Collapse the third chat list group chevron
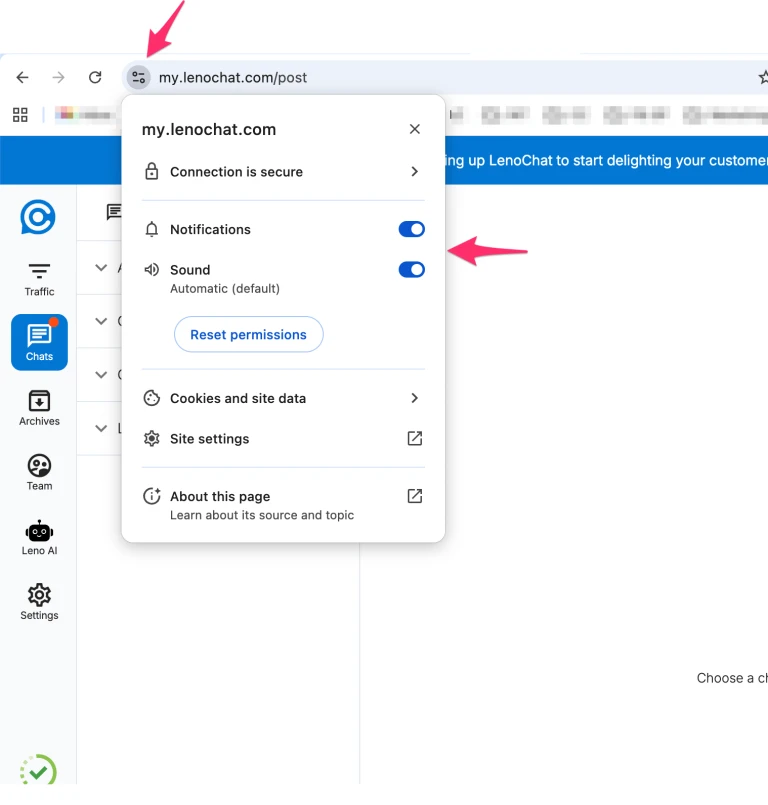Image resolution: width=768 pixels, height=805 pixels. (101, 375)
